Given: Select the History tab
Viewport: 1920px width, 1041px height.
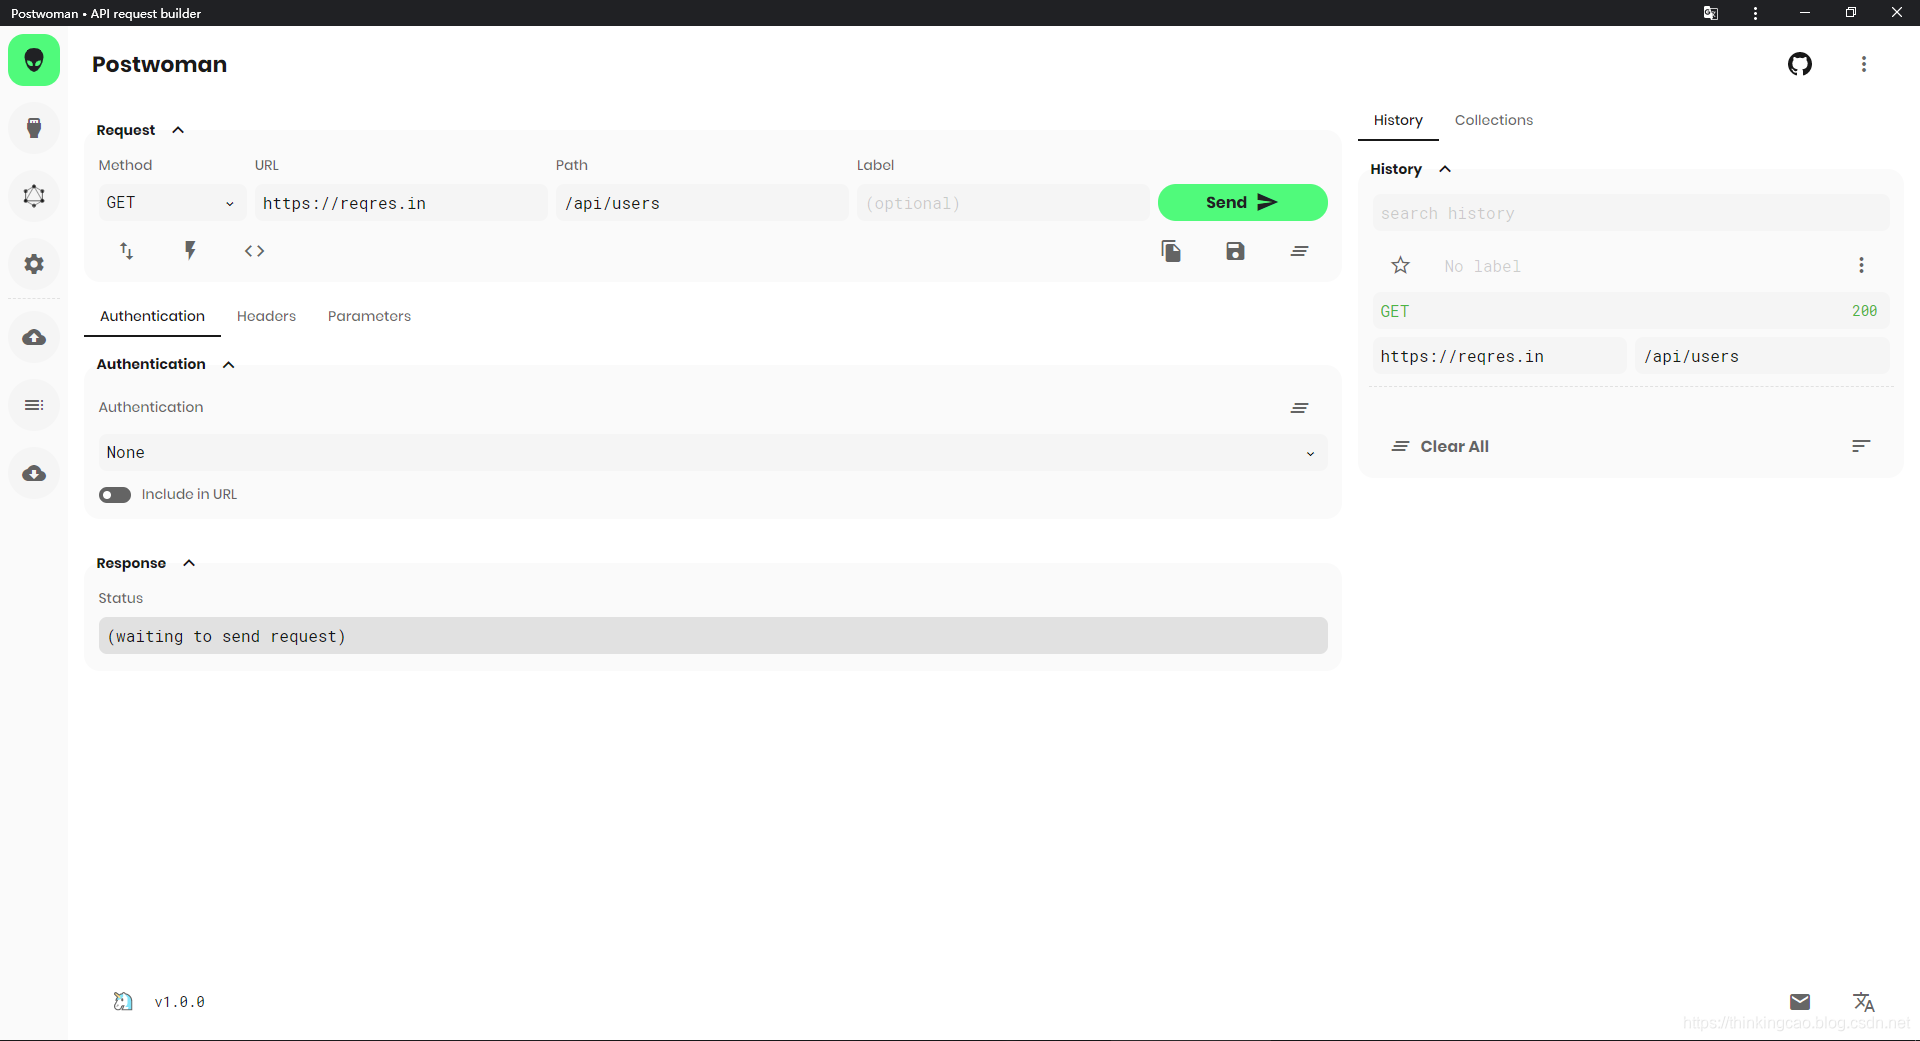Looking at the screenshot, I should pos(1398,120).
